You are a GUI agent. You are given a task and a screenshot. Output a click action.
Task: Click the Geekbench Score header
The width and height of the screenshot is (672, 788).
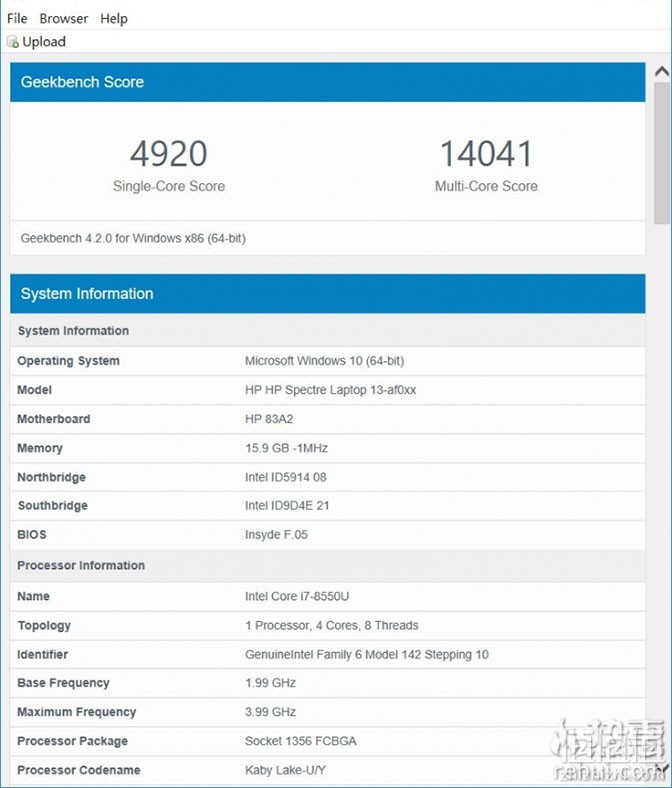point(328,82)
